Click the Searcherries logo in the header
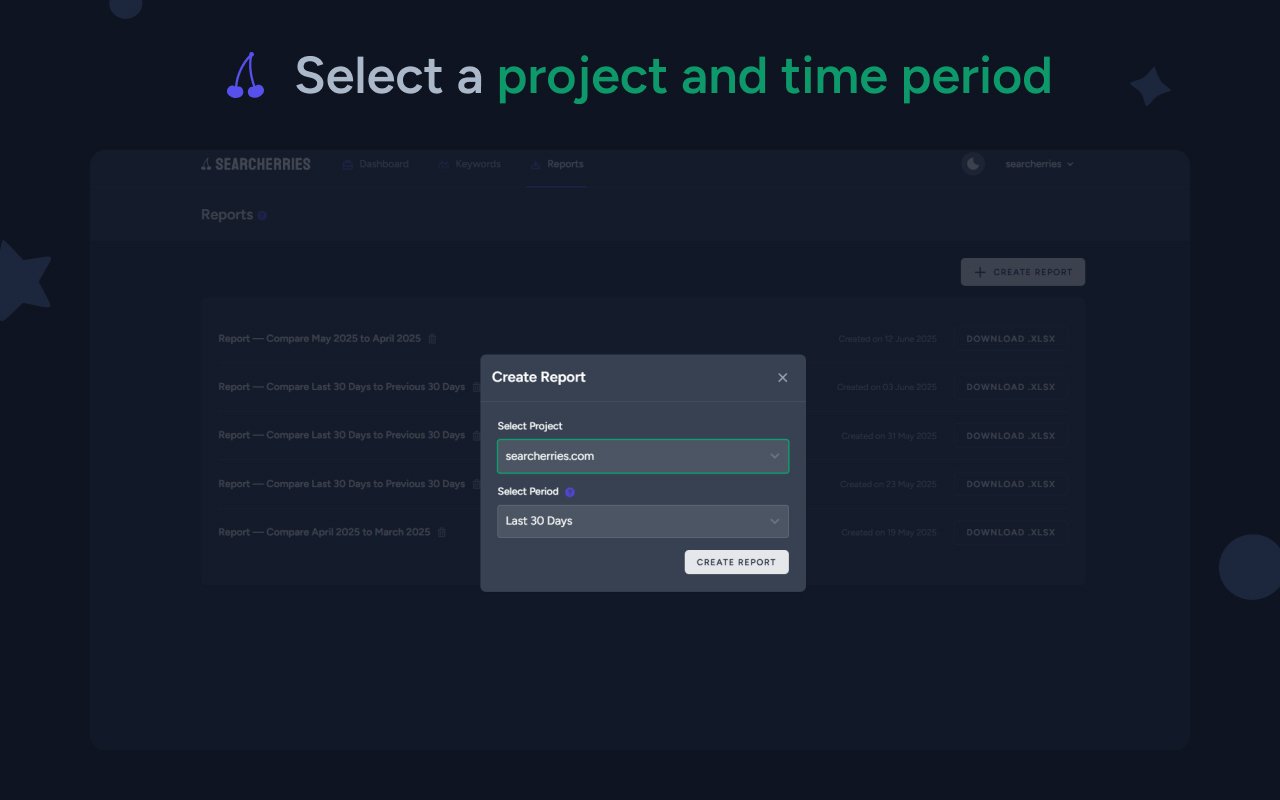1280x800 pixels. coord(256,164)
